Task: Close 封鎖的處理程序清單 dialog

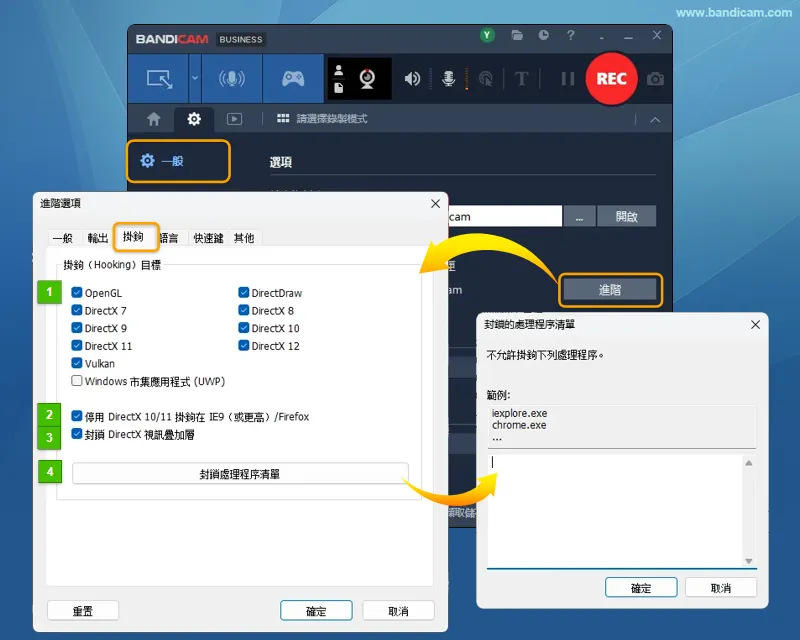Action: pyautogui.click(x=756, y=325)
